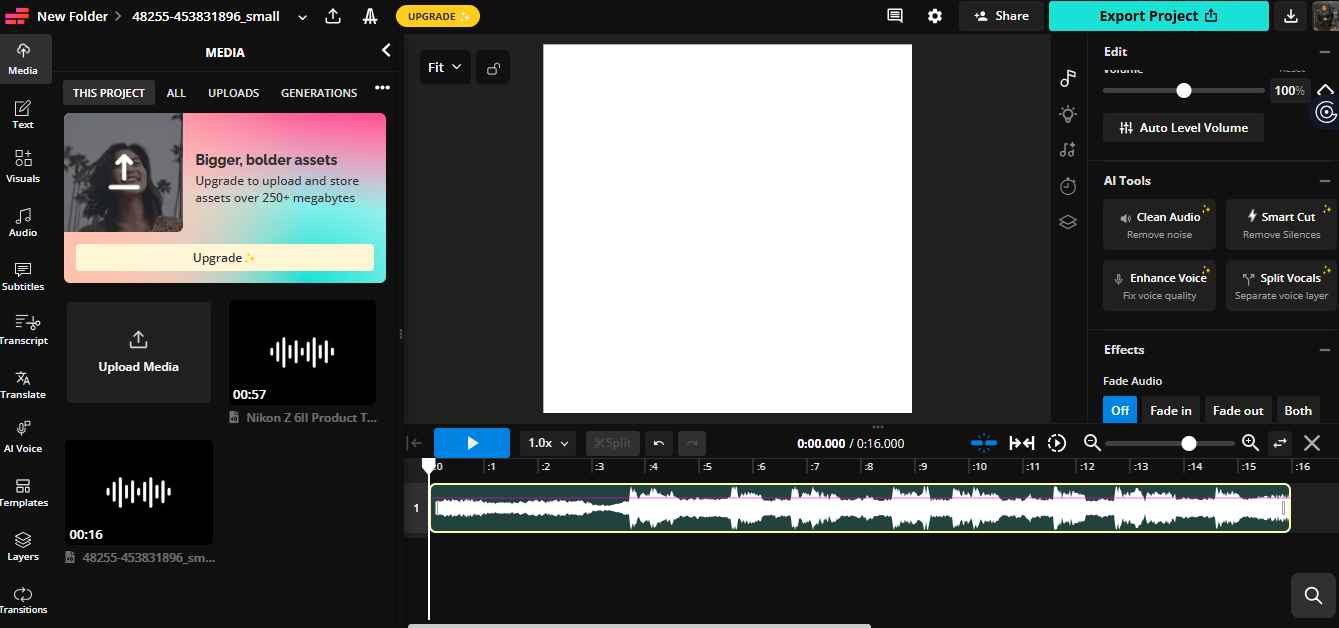Click the Auto Level Volume button

pos(1183,128)
